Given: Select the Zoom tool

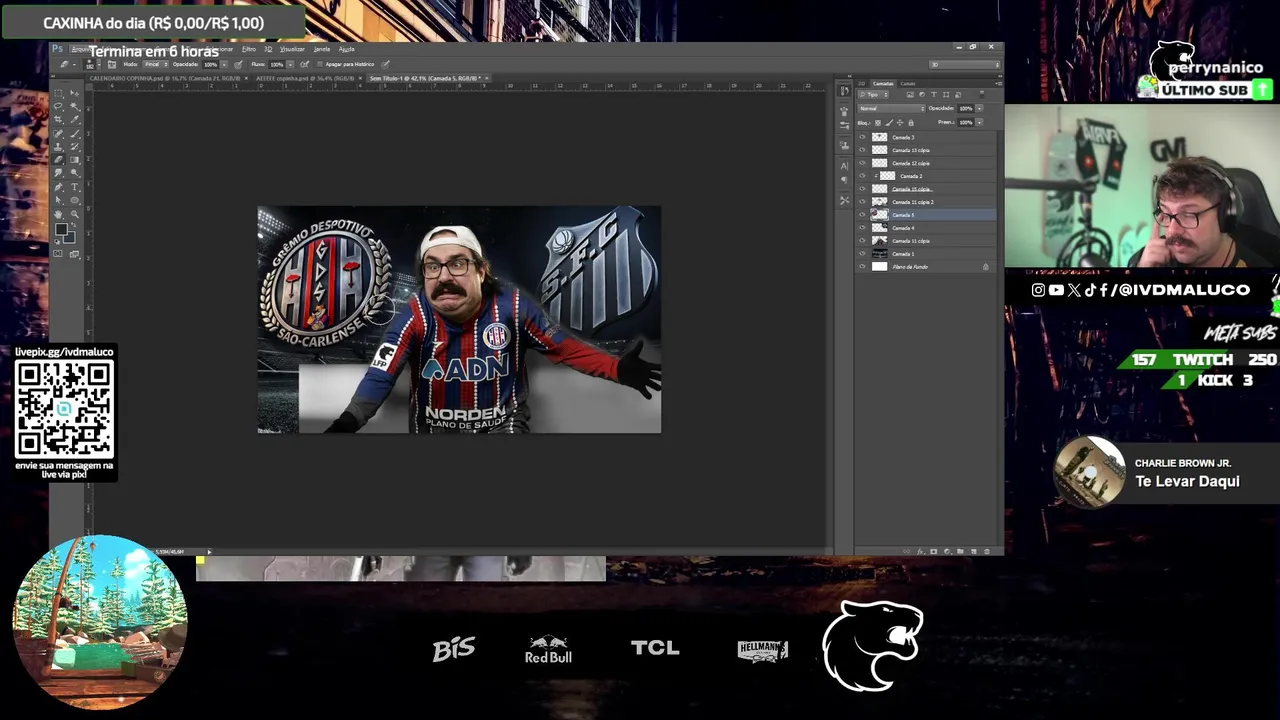Looking at the screenshot, I should pyautogui.click(x=74, y=214).
